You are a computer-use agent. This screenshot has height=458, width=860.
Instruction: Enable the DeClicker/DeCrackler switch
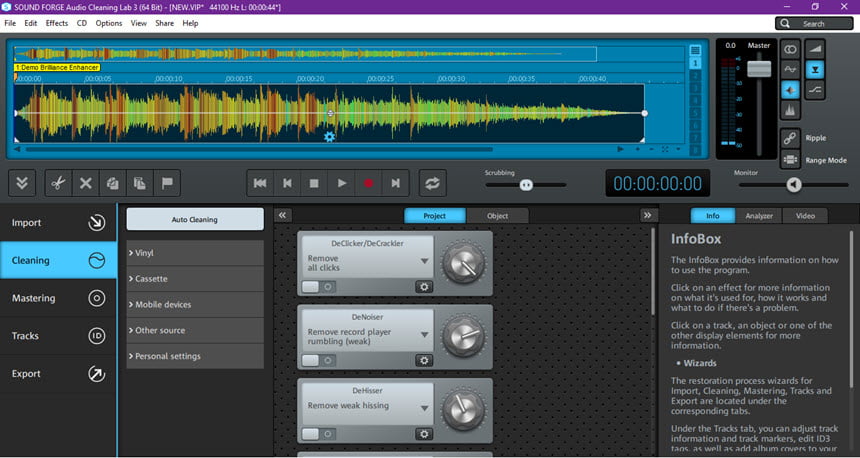click(x=319, y=287)
